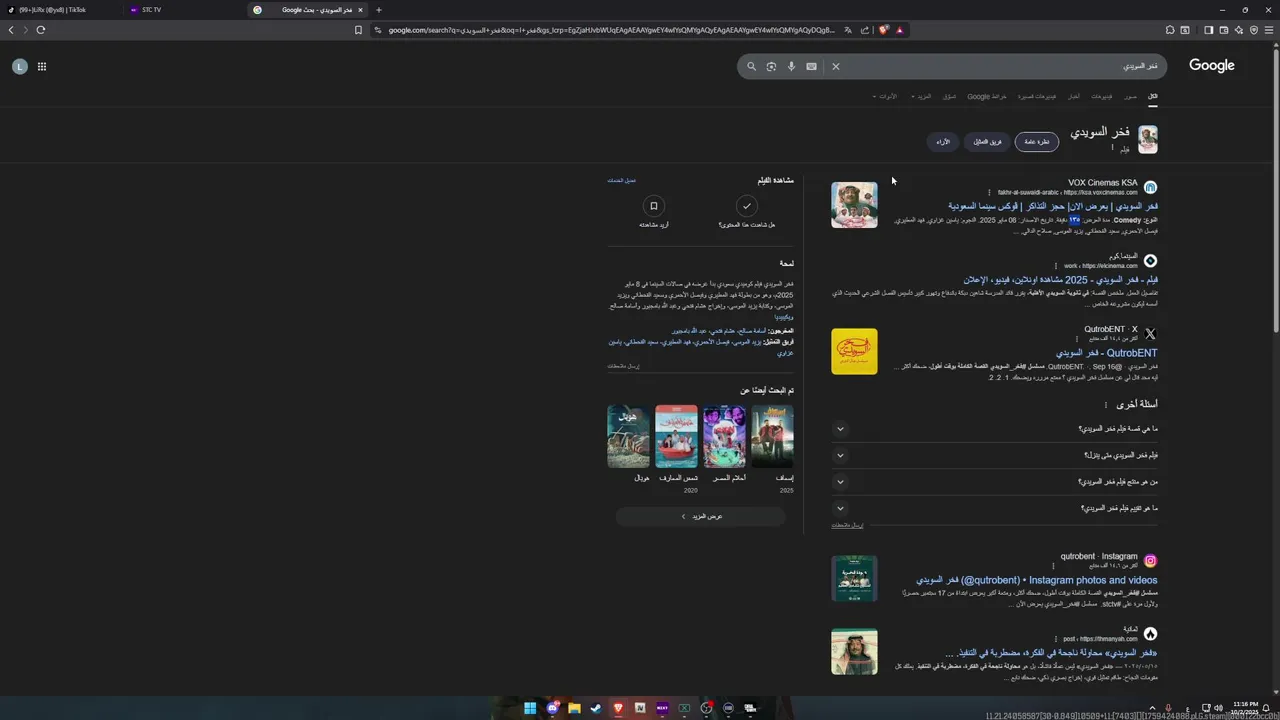Image resolution: width=1280 pixels, height=720 pixels.
Task: Open Brave VPN shield icon in toolbar
Action: pyautogui.click(x=1254, y=30)
